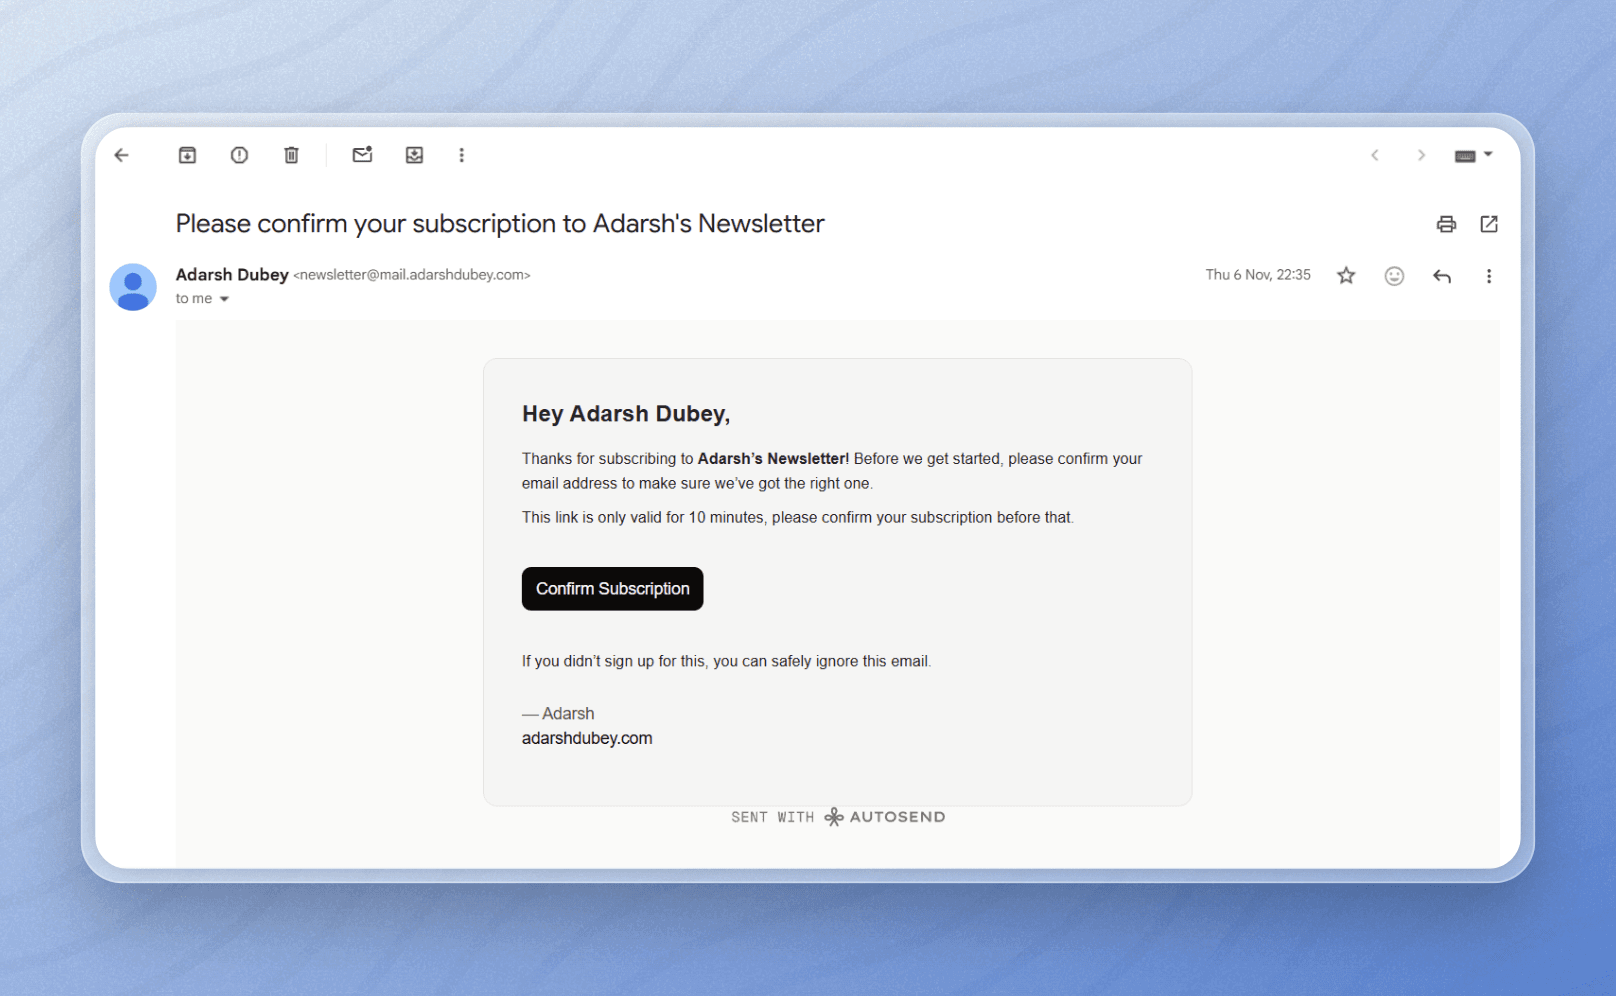
Task: Open email in a new window
Action: click(1489, 224)
